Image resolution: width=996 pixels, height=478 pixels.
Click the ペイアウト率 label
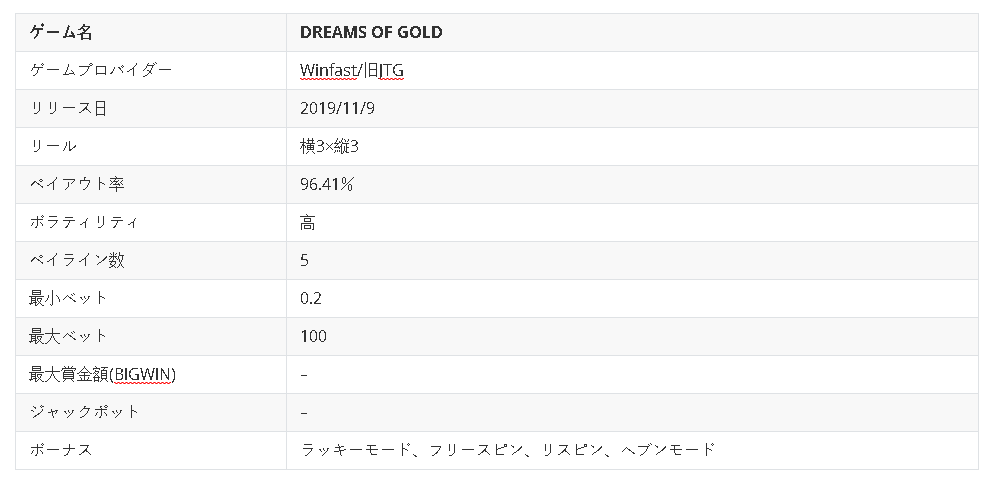pos(78,184)
